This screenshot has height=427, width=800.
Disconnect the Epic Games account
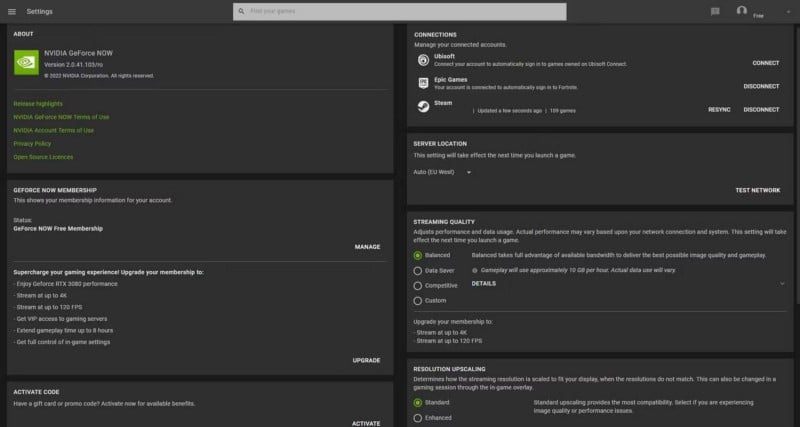pos(761,86)
